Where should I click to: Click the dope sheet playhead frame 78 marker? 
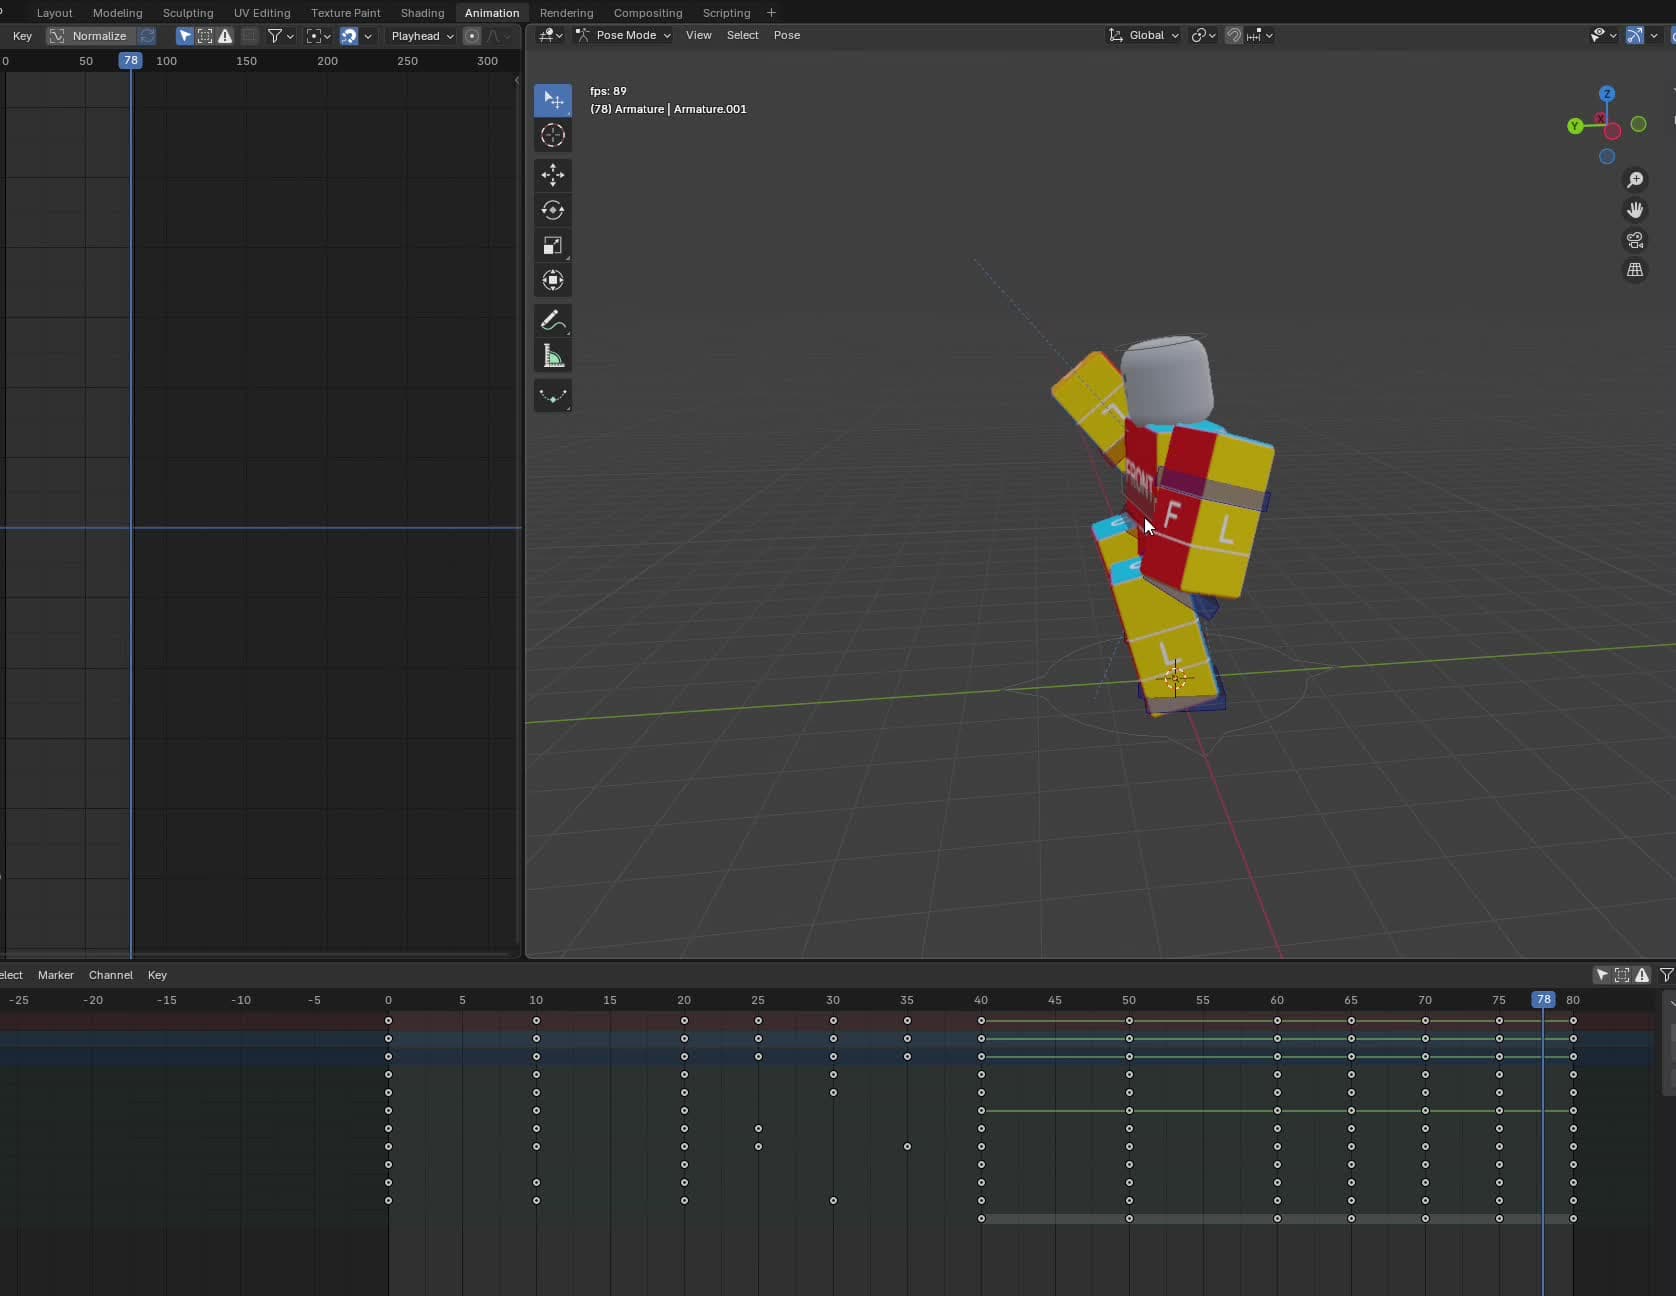1543,1000
